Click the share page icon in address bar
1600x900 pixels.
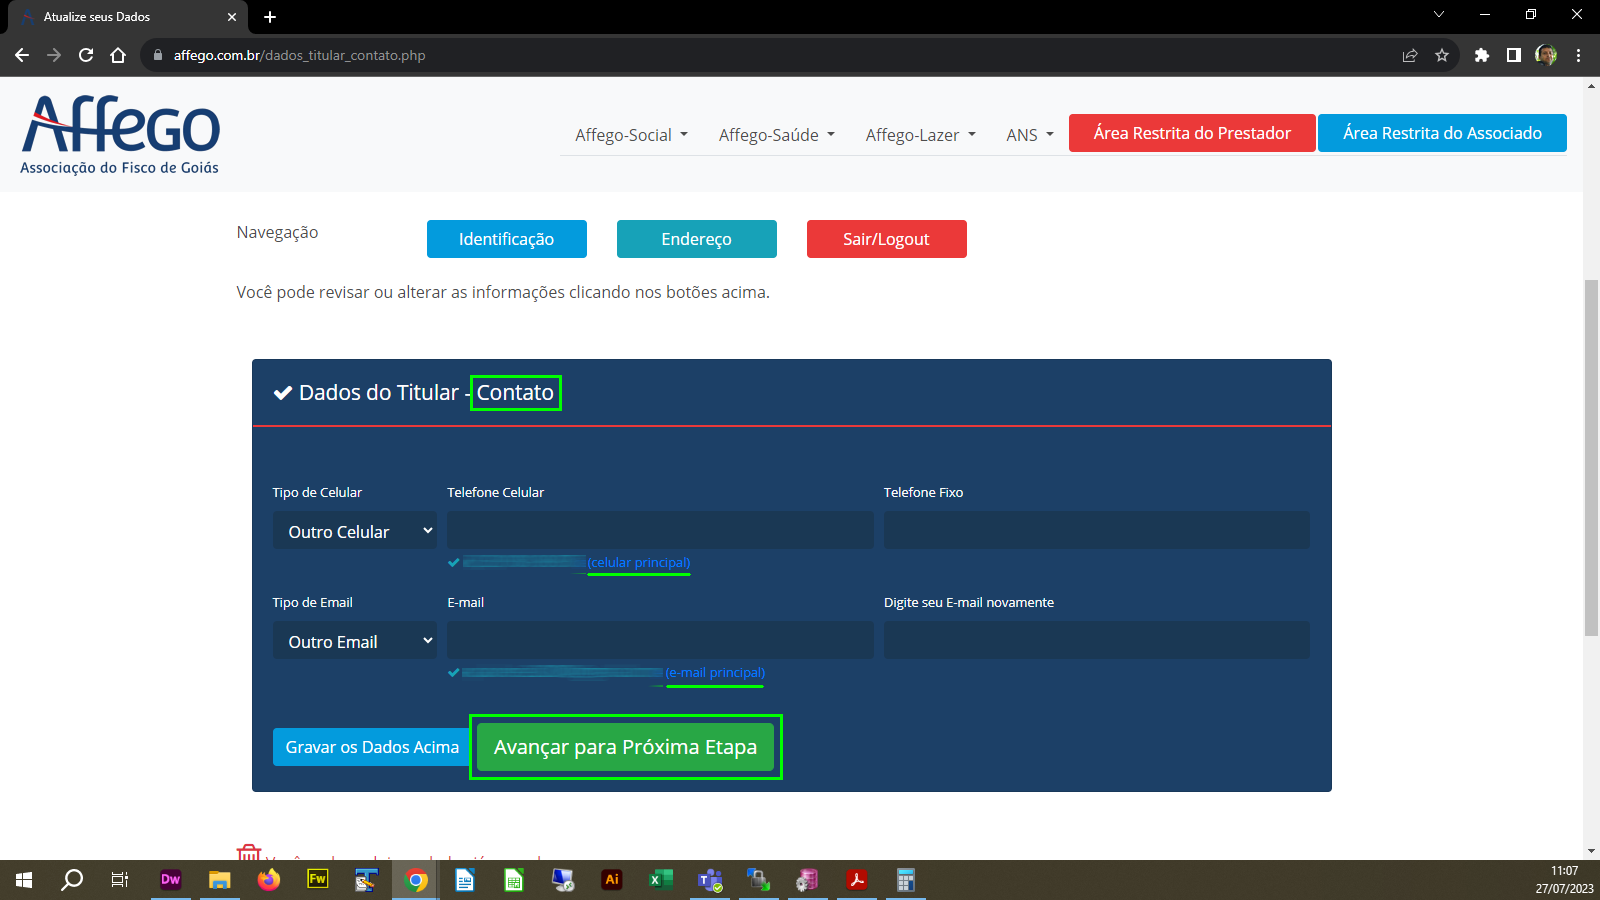[x=1409, y=55]
